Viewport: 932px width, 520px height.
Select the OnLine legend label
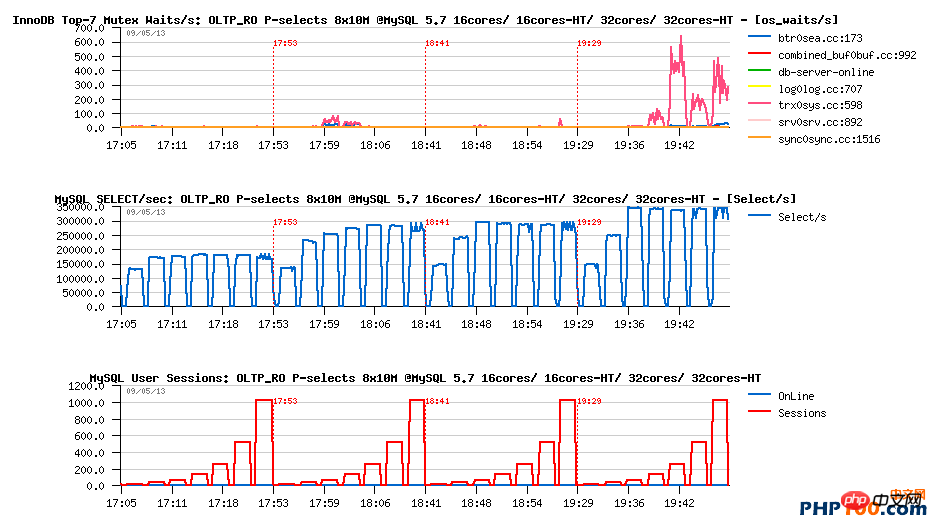796,396
